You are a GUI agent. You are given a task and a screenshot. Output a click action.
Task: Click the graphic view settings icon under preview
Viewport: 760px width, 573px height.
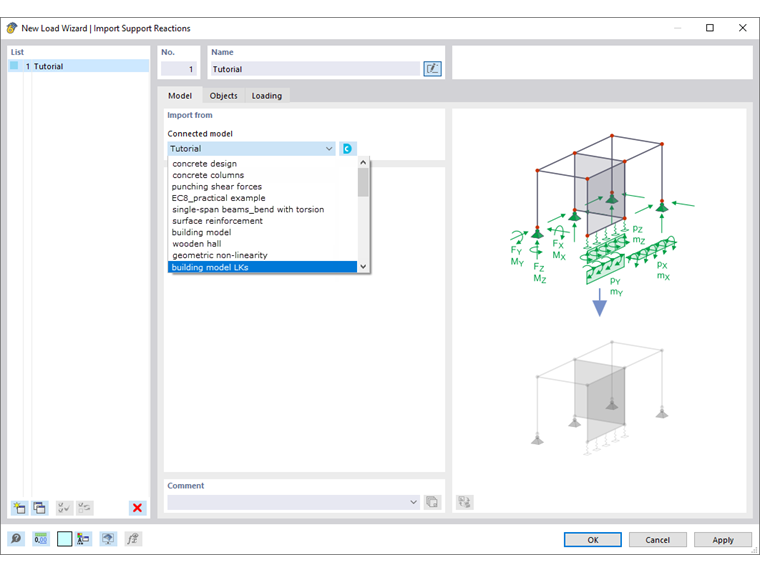point(465,502)
